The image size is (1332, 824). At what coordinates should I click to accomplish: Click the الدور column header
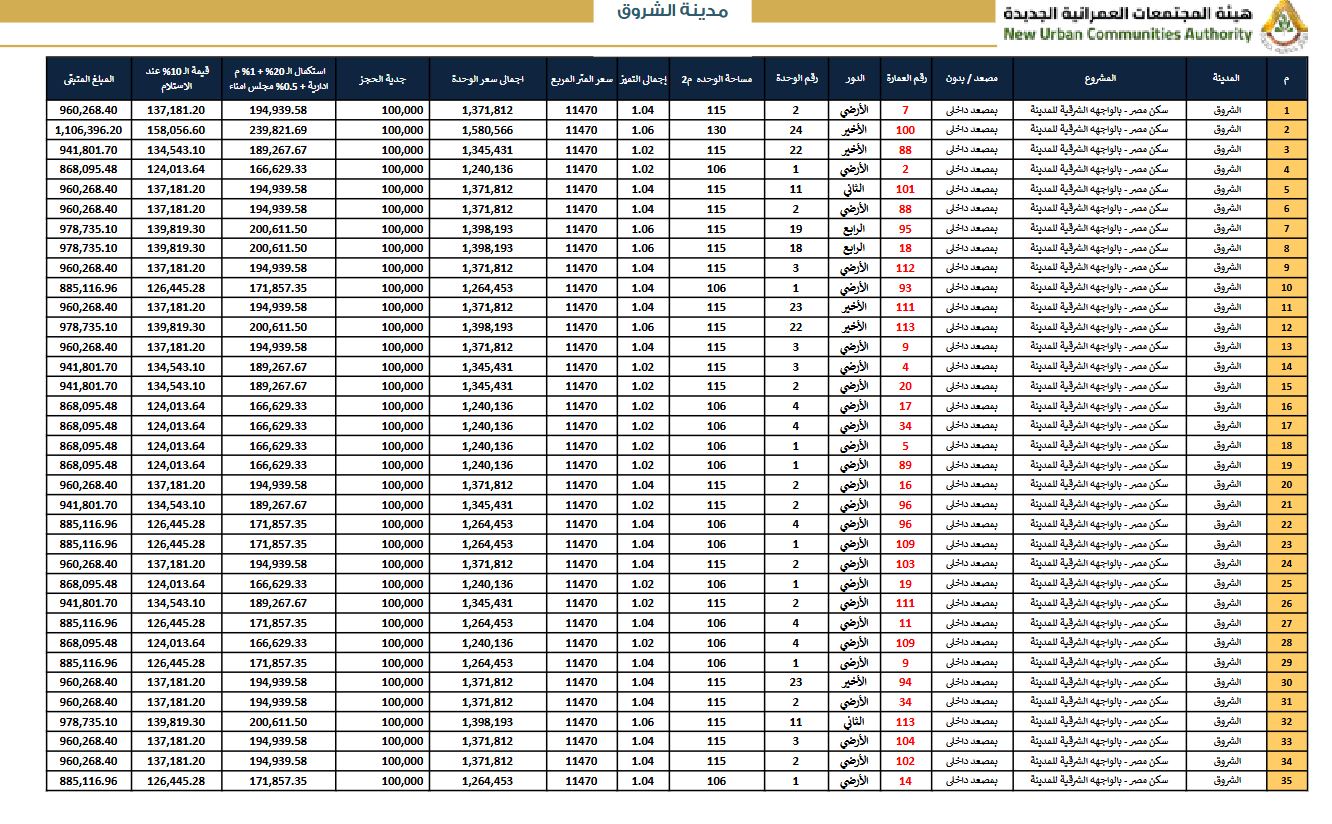coord(856,78)
